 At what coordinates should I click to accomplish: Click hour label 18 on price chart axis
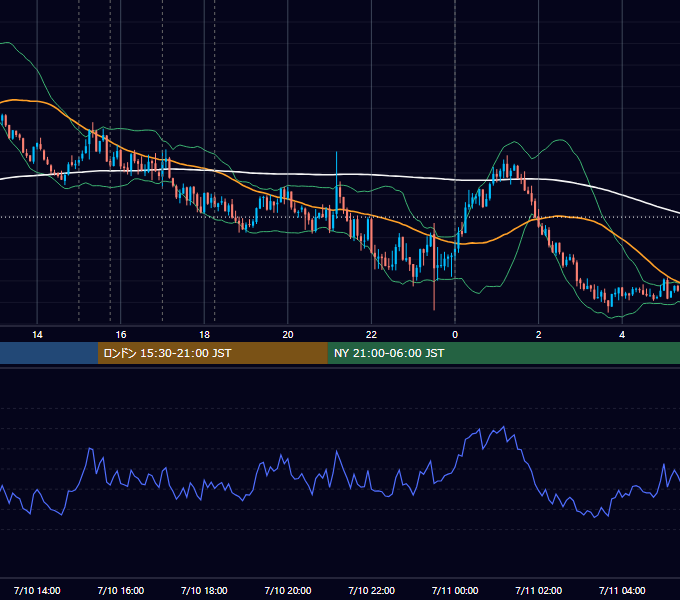point(204,335)
